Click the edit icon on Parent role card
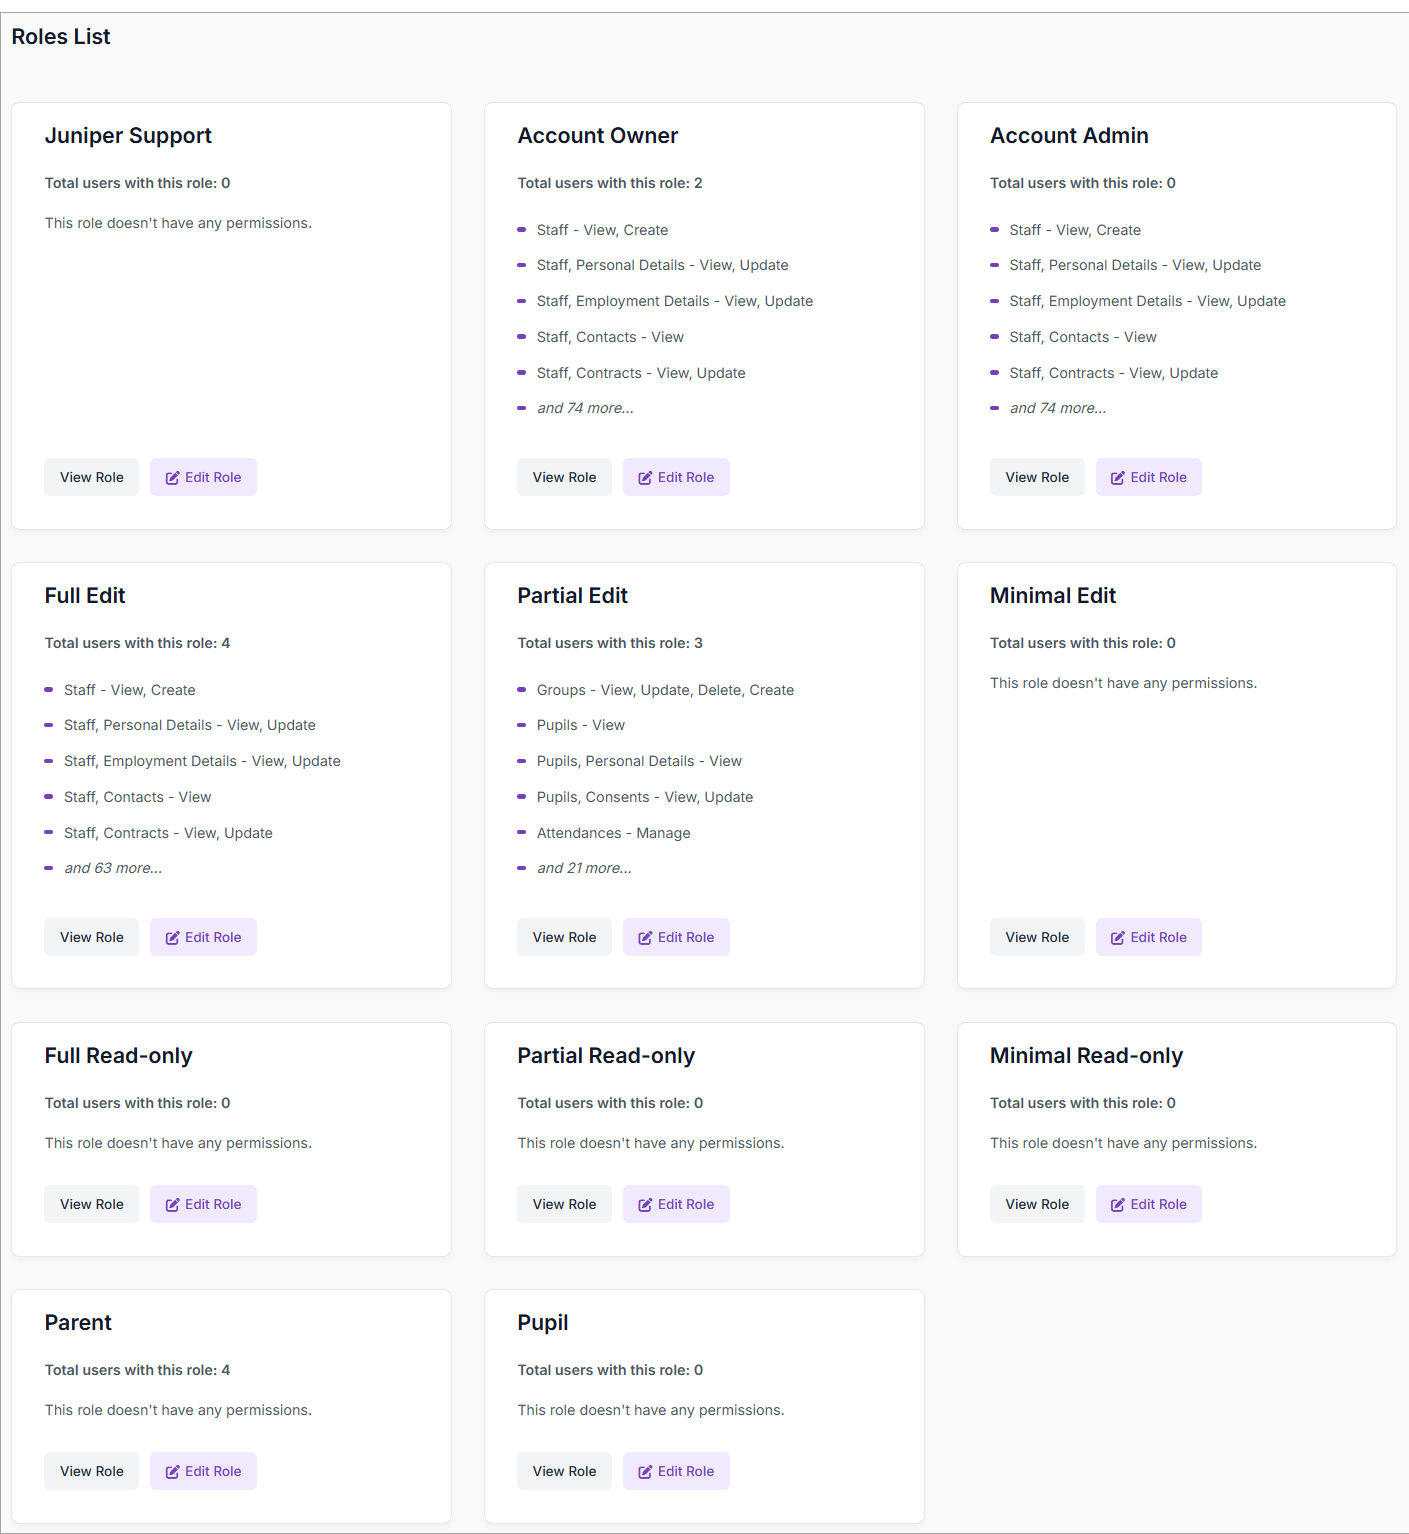 (x=172, y=1472)
